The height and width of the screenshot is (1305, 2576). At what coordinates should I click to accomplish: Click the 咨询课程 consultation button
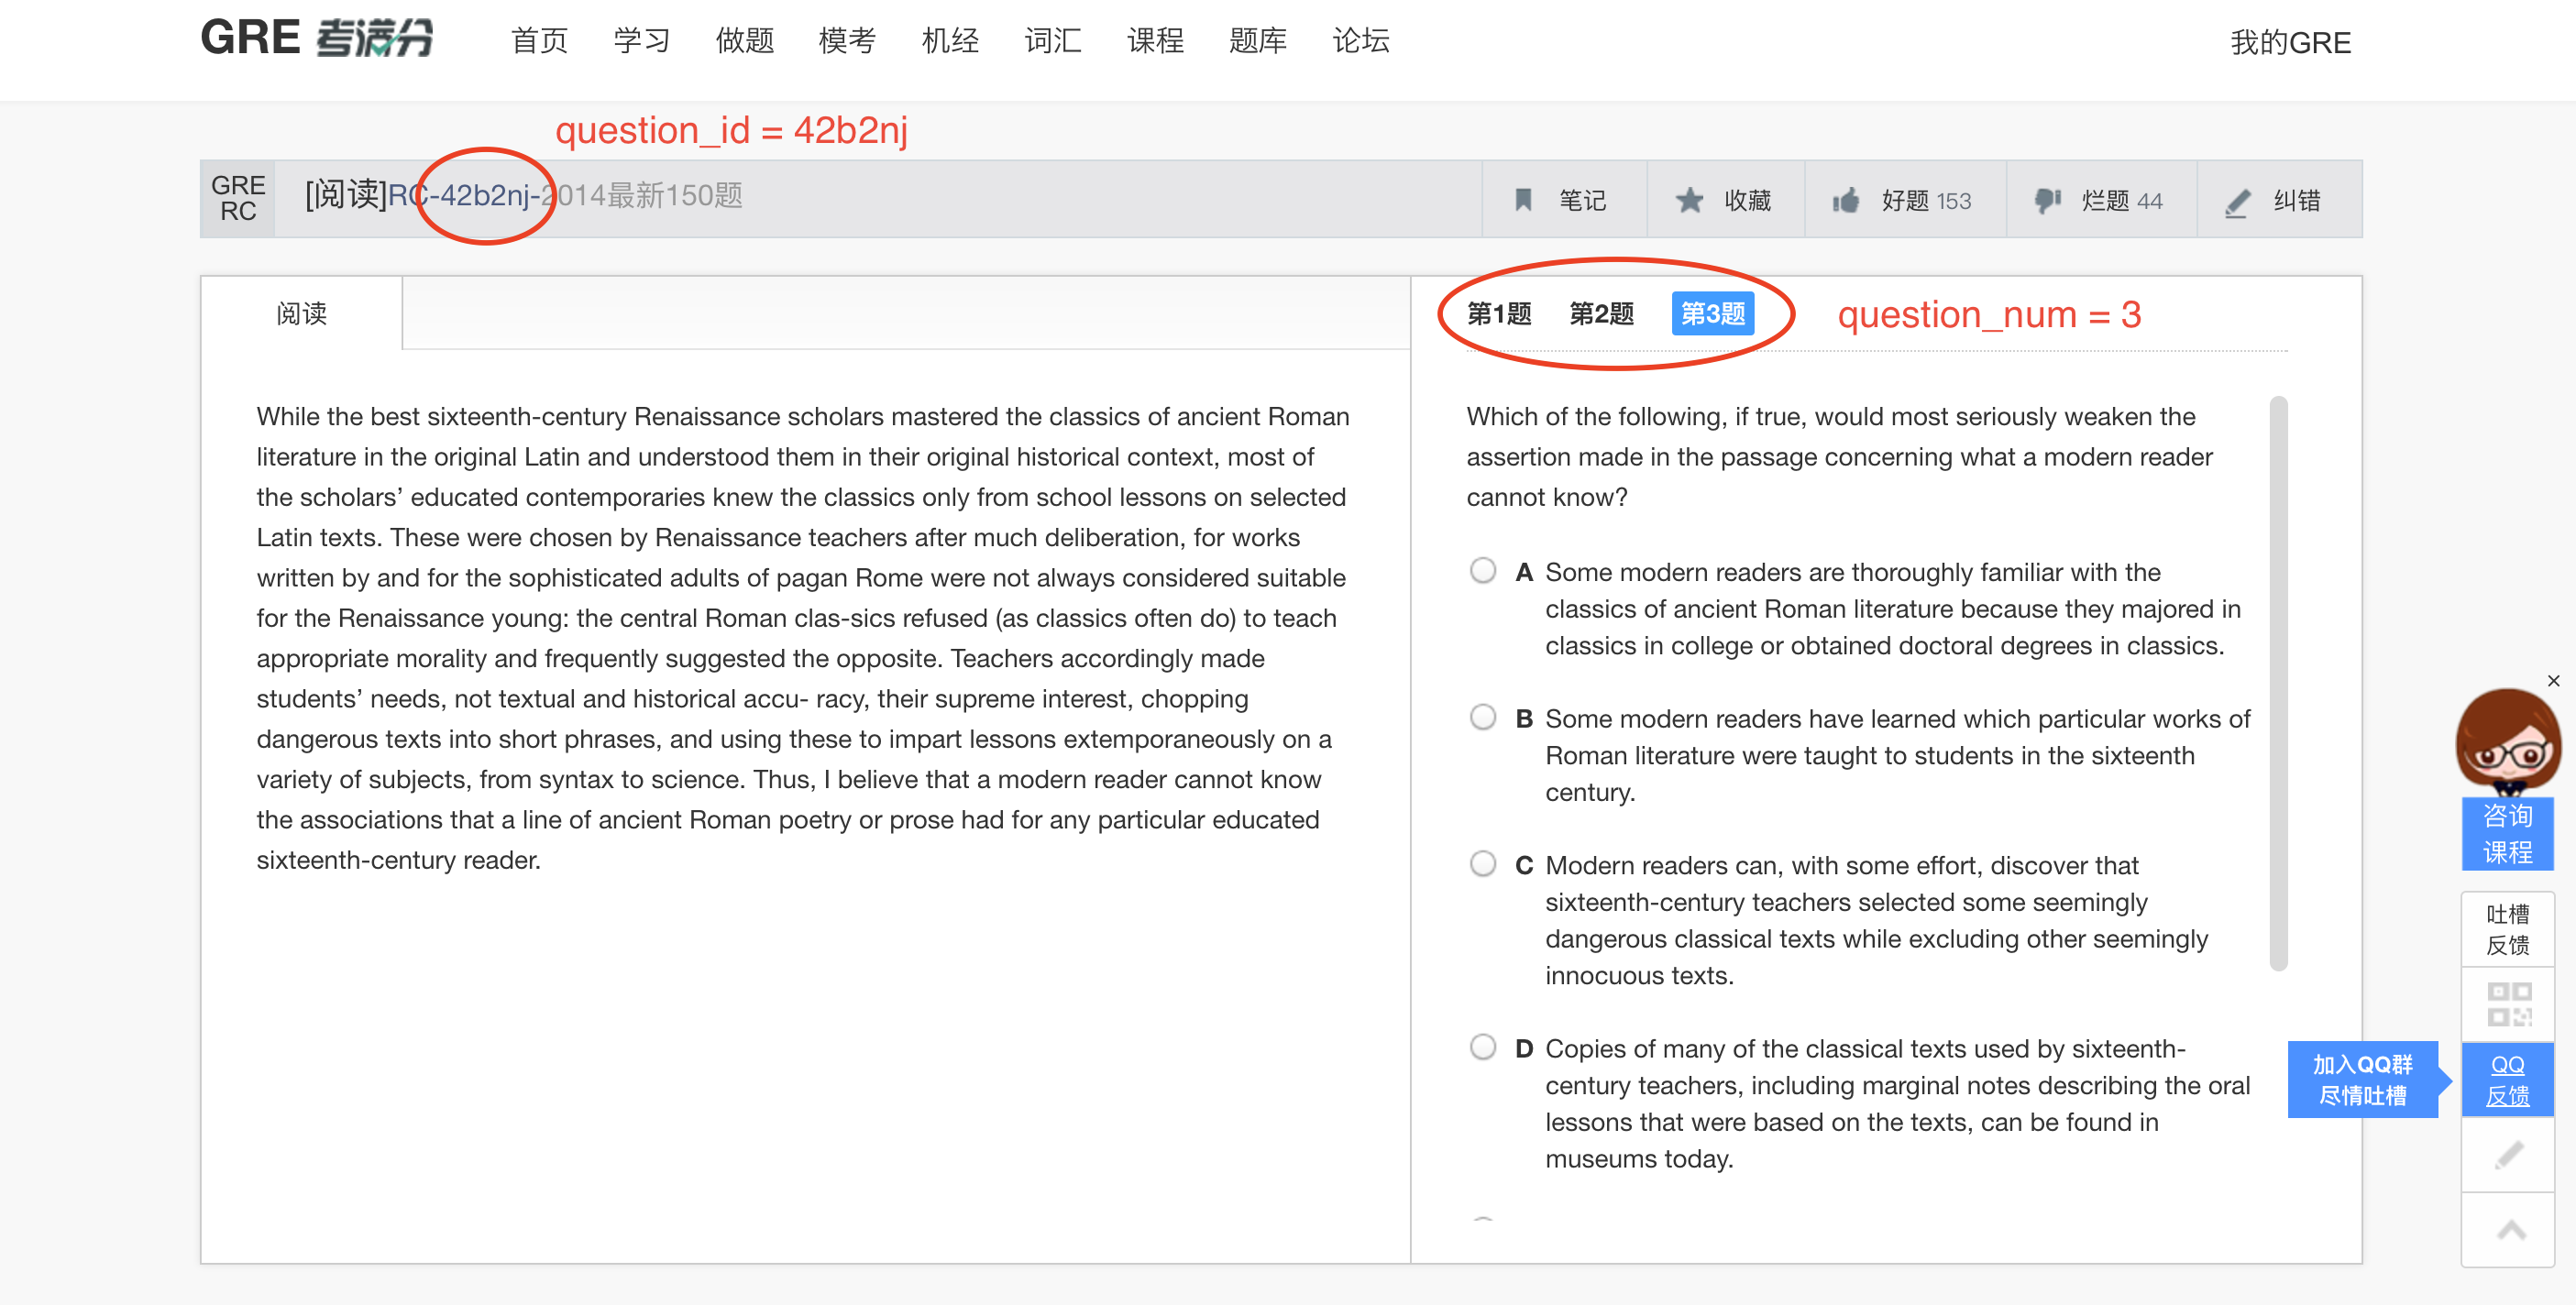click(2507, 833)
